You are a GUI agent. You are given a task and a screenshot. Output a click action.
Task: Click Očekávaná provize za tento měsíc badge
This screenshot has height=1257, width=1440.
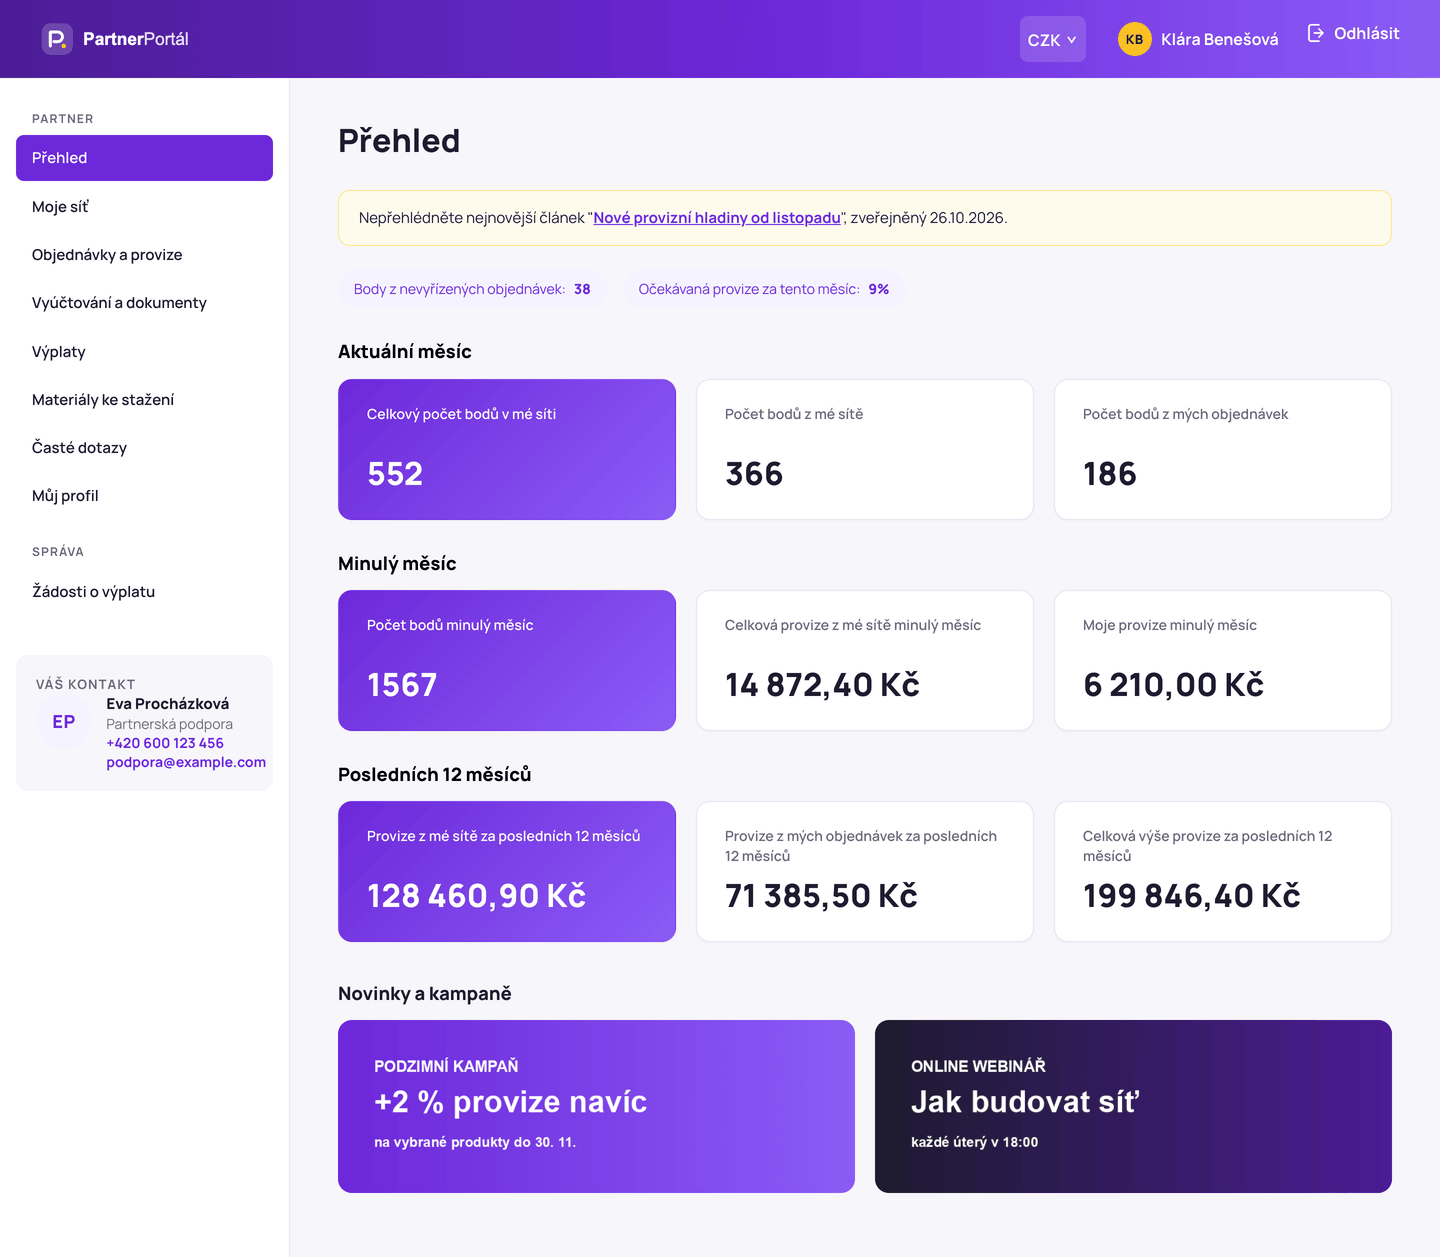(x=764, y=289)
